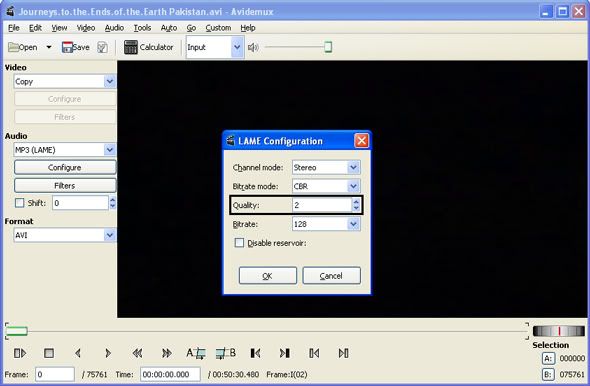
Task: Open the Edit menu
Action: 35,28
